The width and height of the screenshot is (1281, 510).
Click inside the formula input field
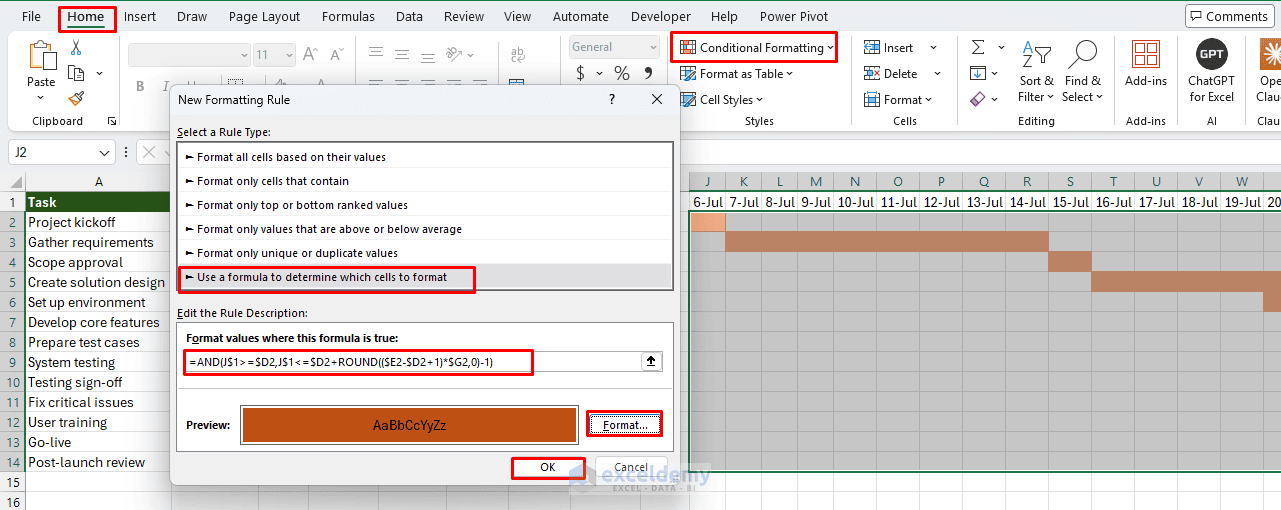pos(412,362)
